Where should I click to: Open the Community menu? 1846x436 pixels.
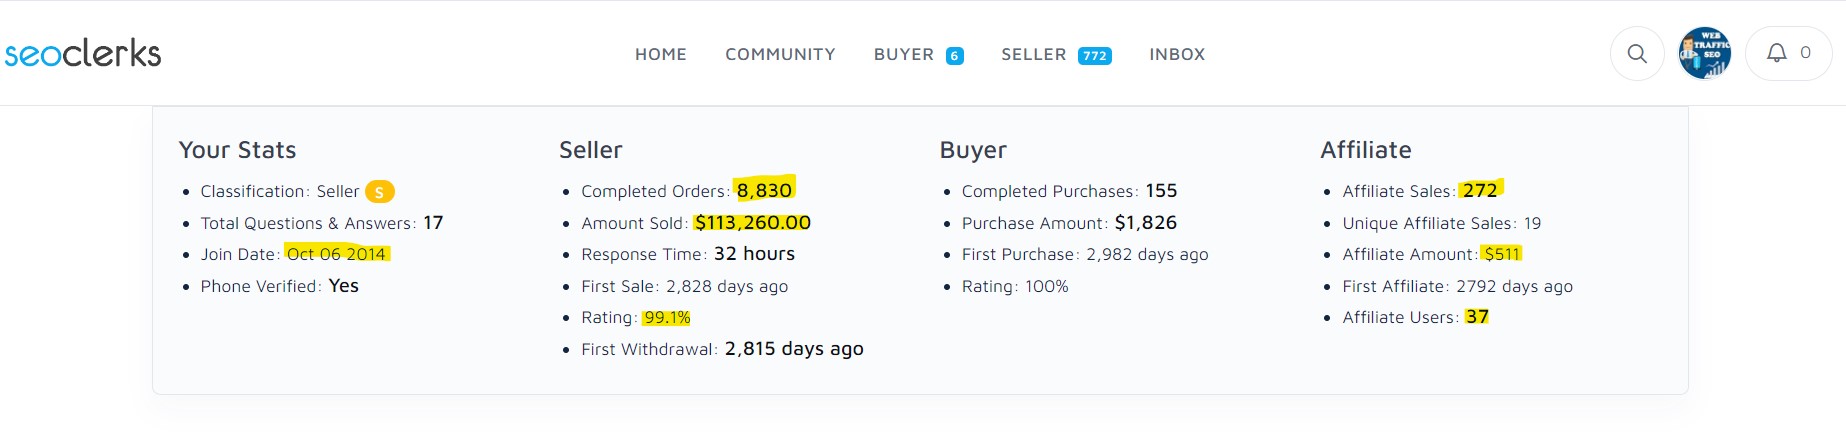tap(780, 55)
